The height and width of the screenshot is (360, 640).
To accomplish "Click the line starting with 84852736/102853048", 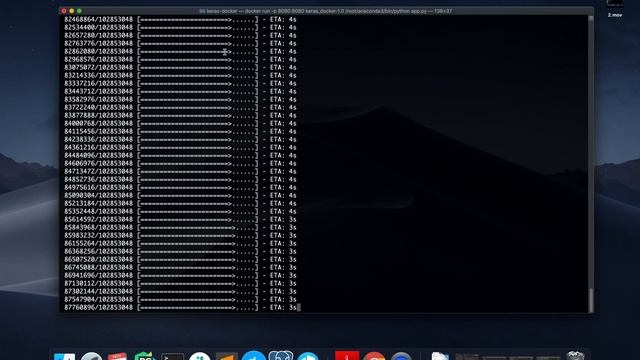I will (x=180, y=179).
